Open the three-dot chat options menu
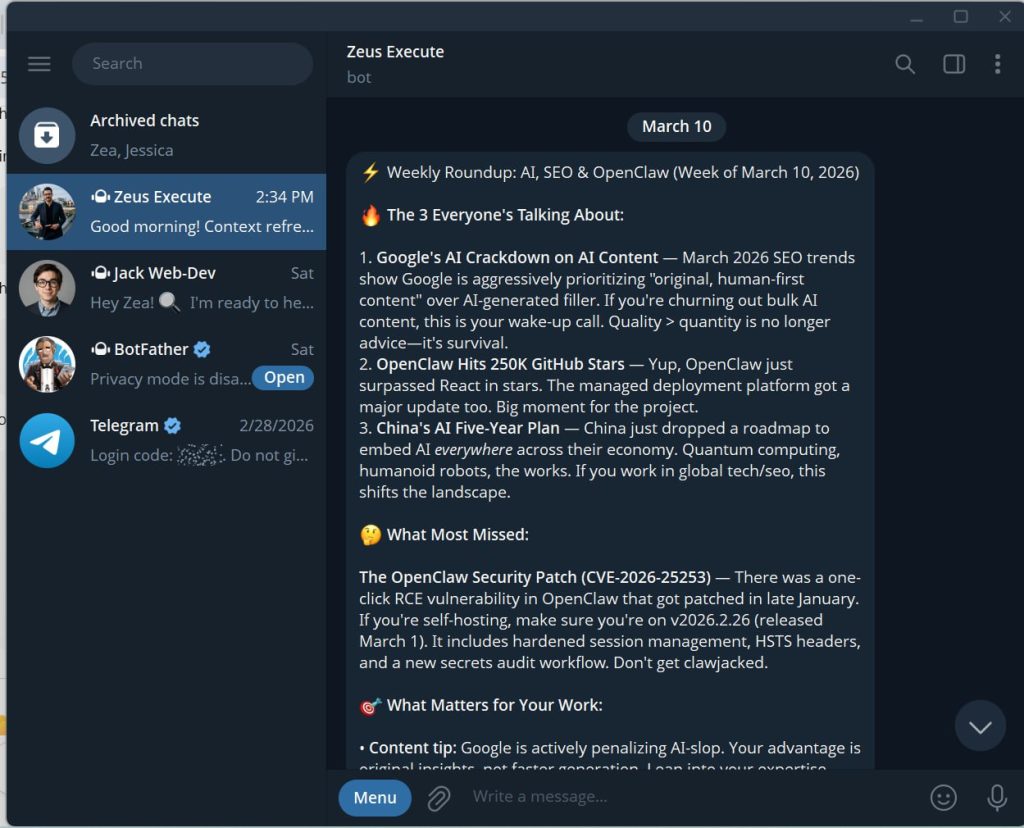The image size is (1024, 828). point(997,64)
